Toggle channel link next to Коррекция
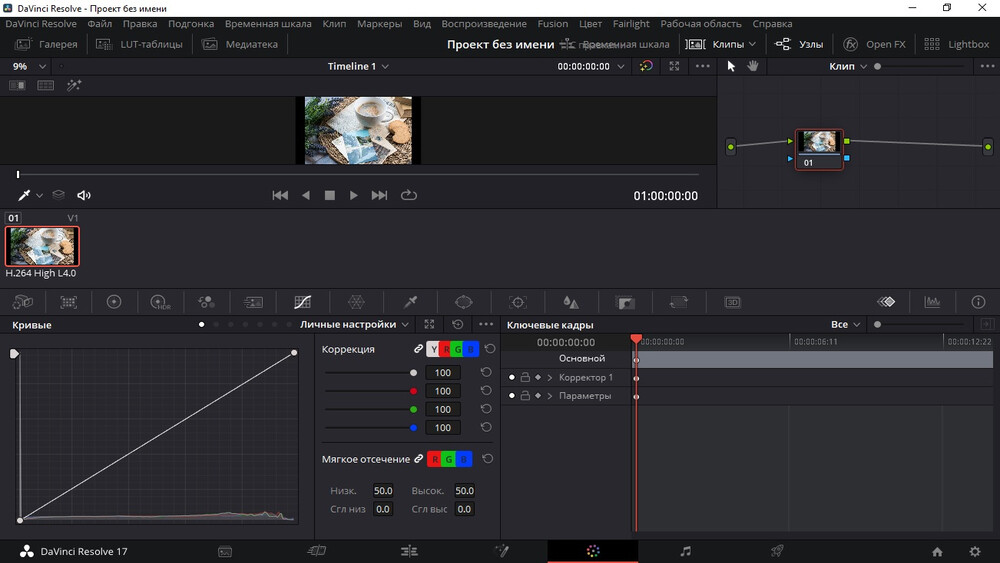Screen dimensions: 1000x563 coord(418,349)
